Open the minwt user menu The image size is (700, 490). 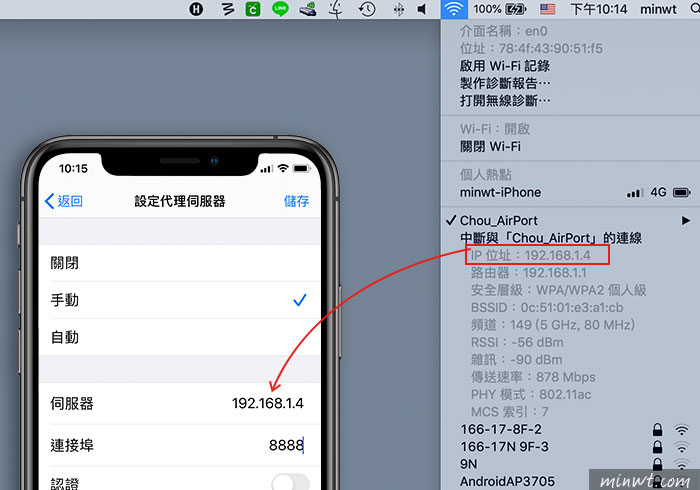coord(658,9)
